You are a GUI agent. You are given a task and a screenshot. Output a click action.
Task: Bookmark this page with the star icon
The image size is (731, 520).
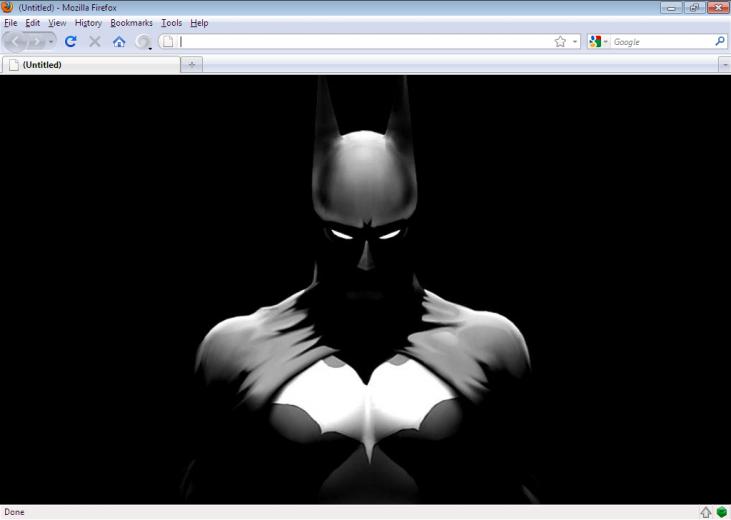coord(560,42)
